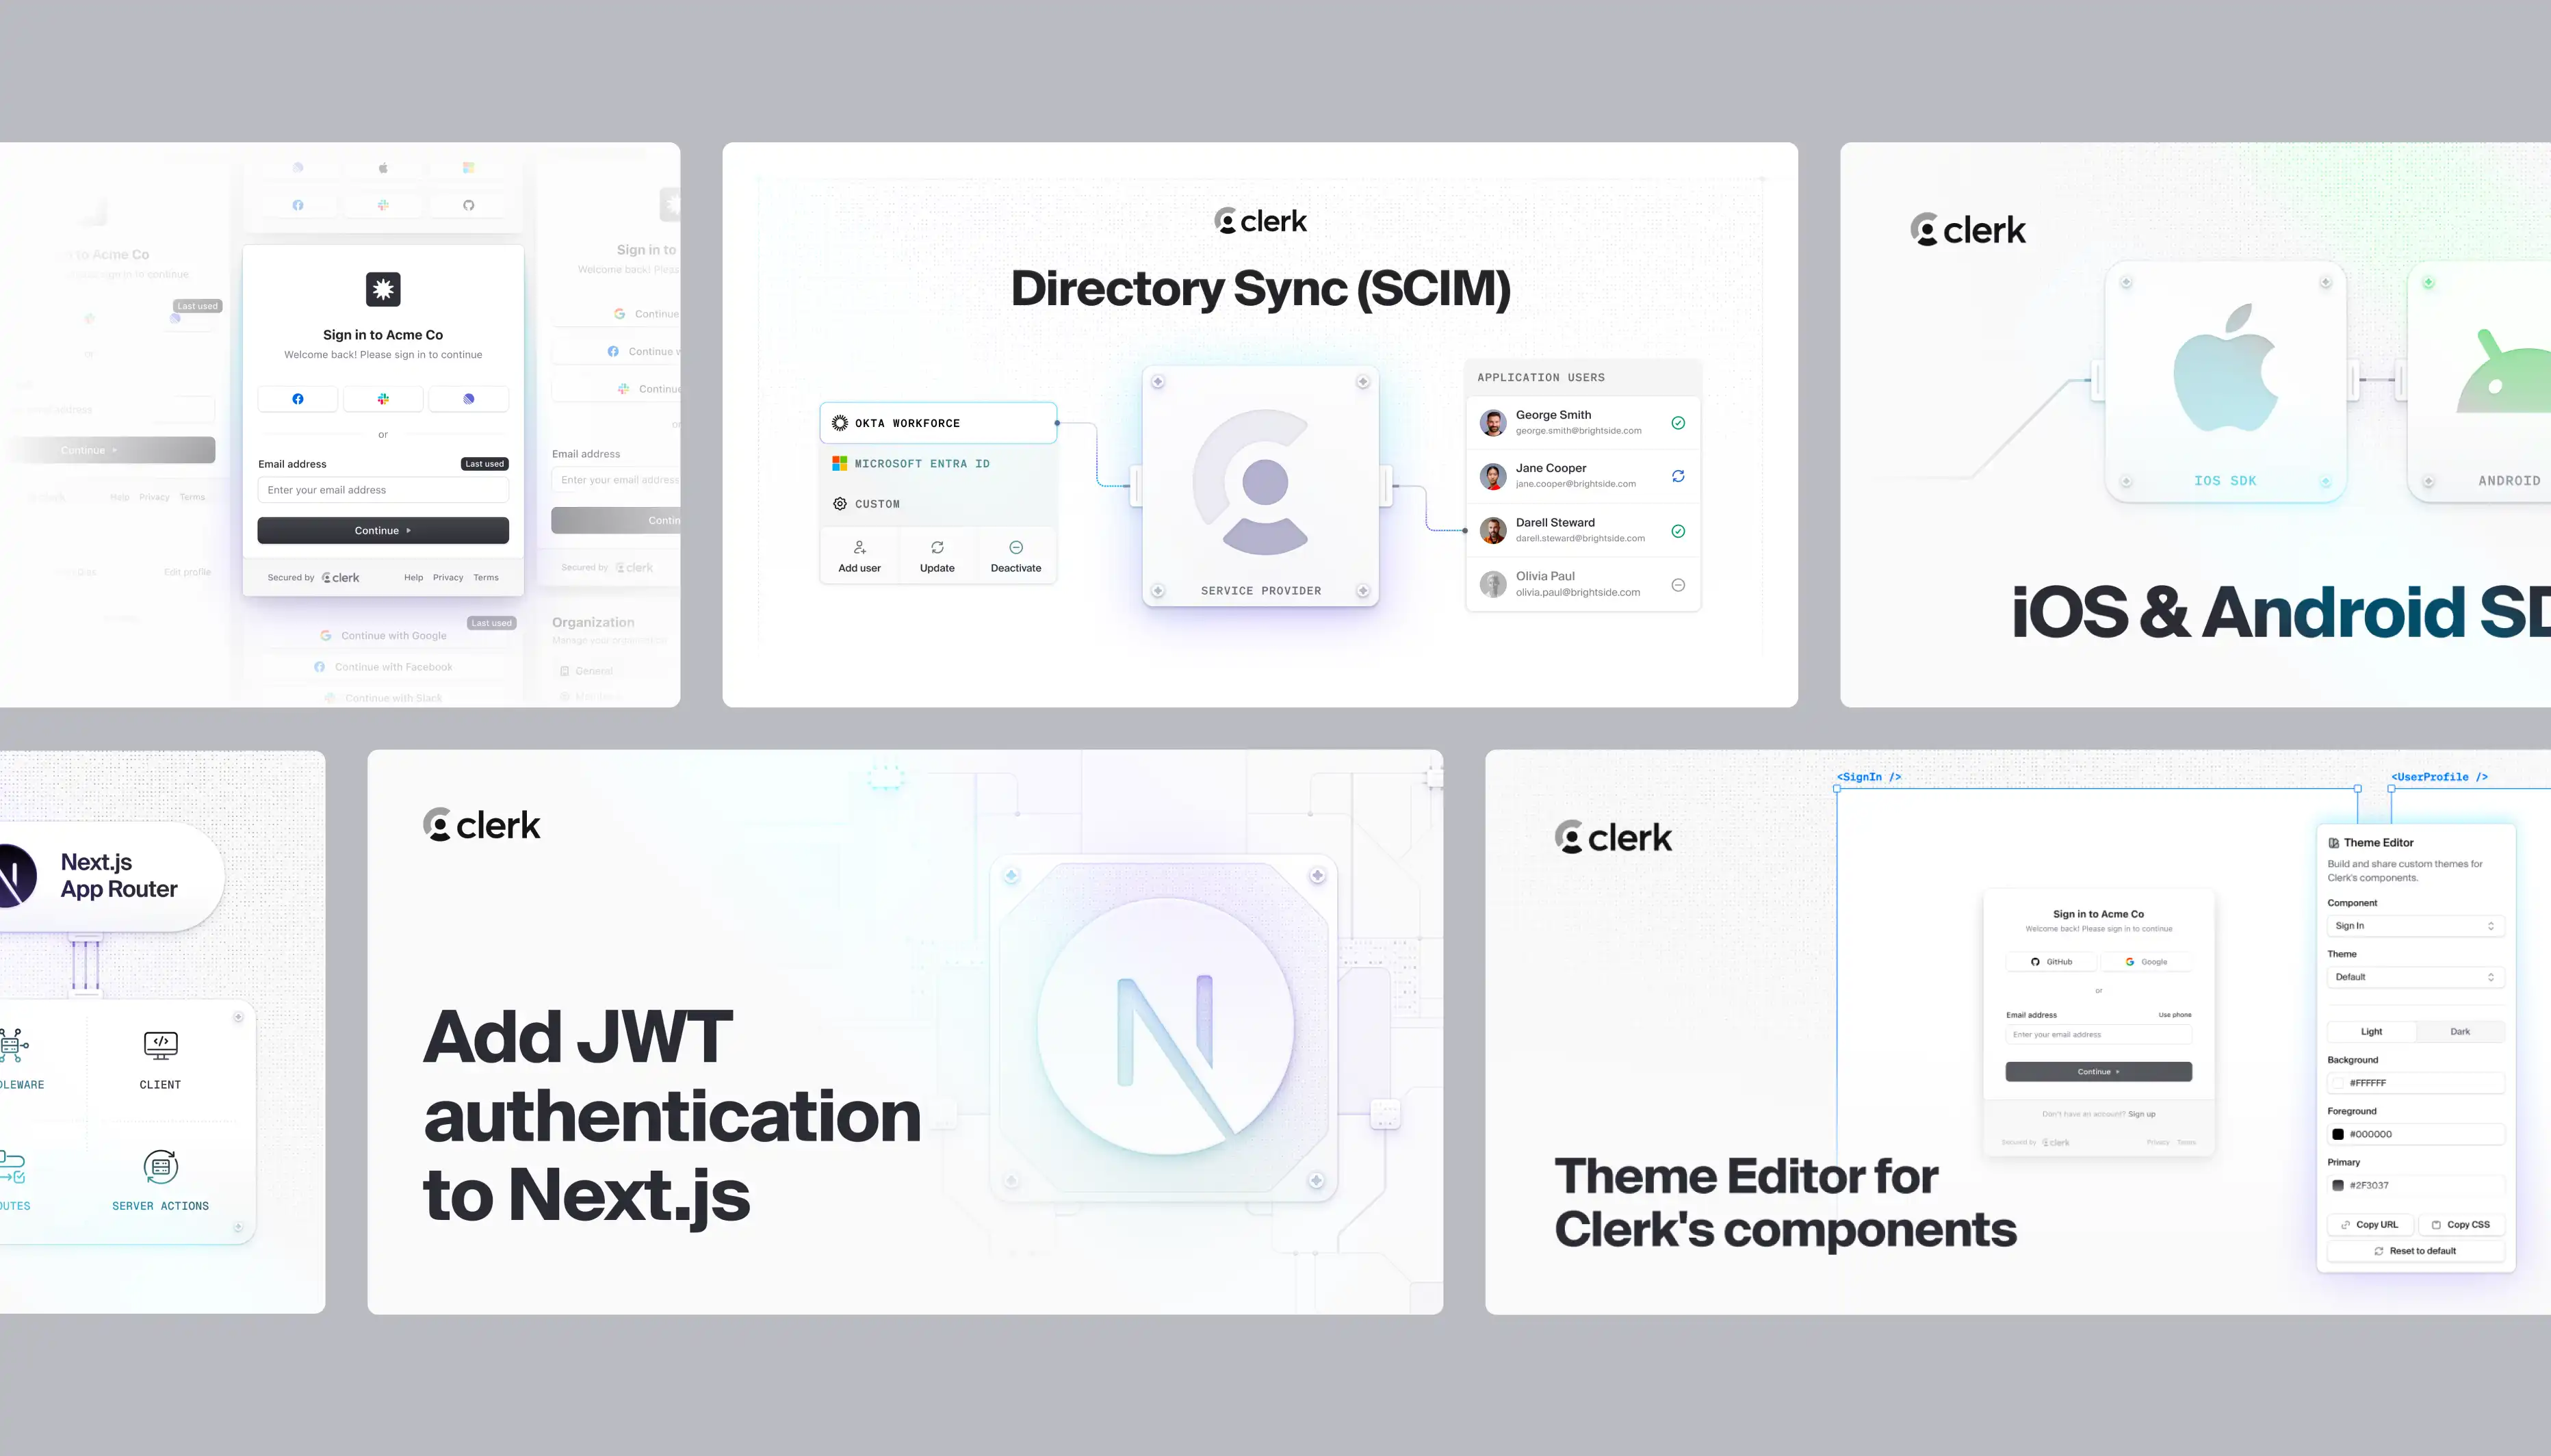Switch to Light mode in Theme Editor
The image size is (2551, 1456).
2371,1032
